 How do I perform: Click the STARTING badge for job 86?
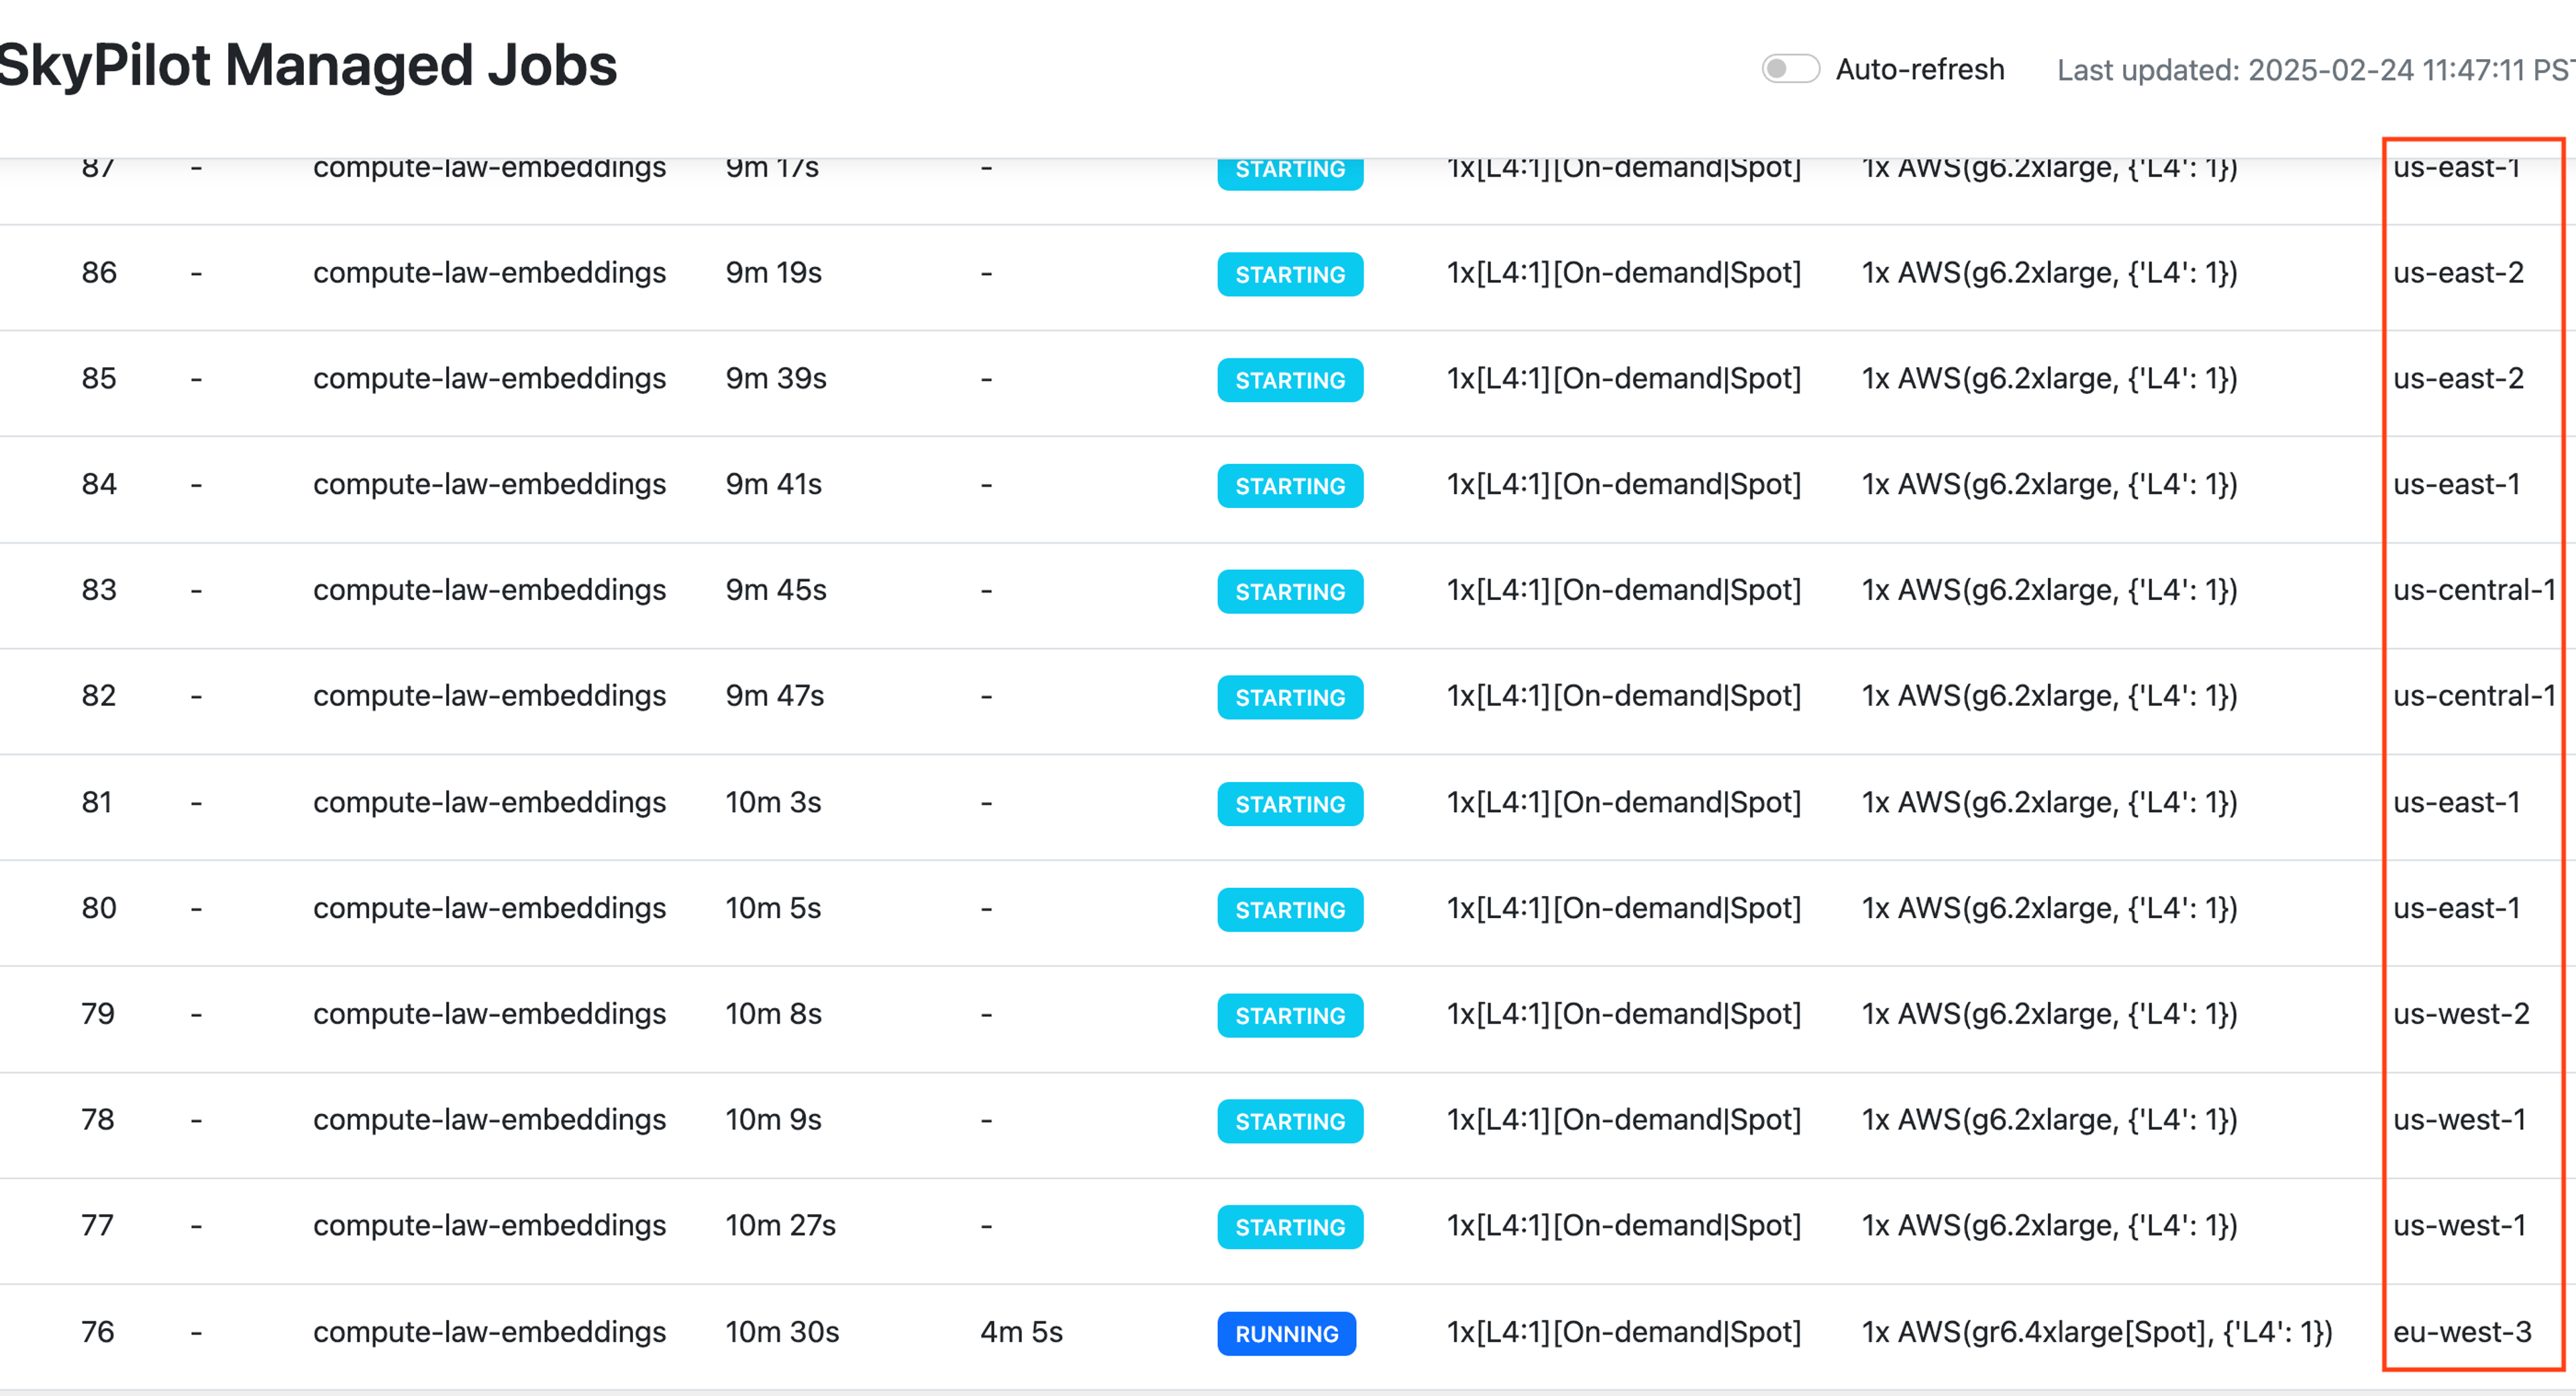1290,275
